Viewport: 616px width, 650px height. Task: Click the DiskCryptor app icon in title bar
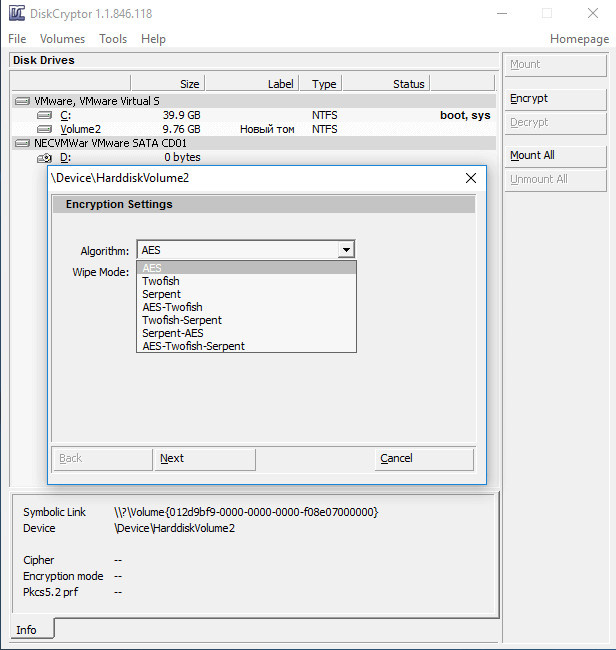pyautogui.click(x=17, y=13)
